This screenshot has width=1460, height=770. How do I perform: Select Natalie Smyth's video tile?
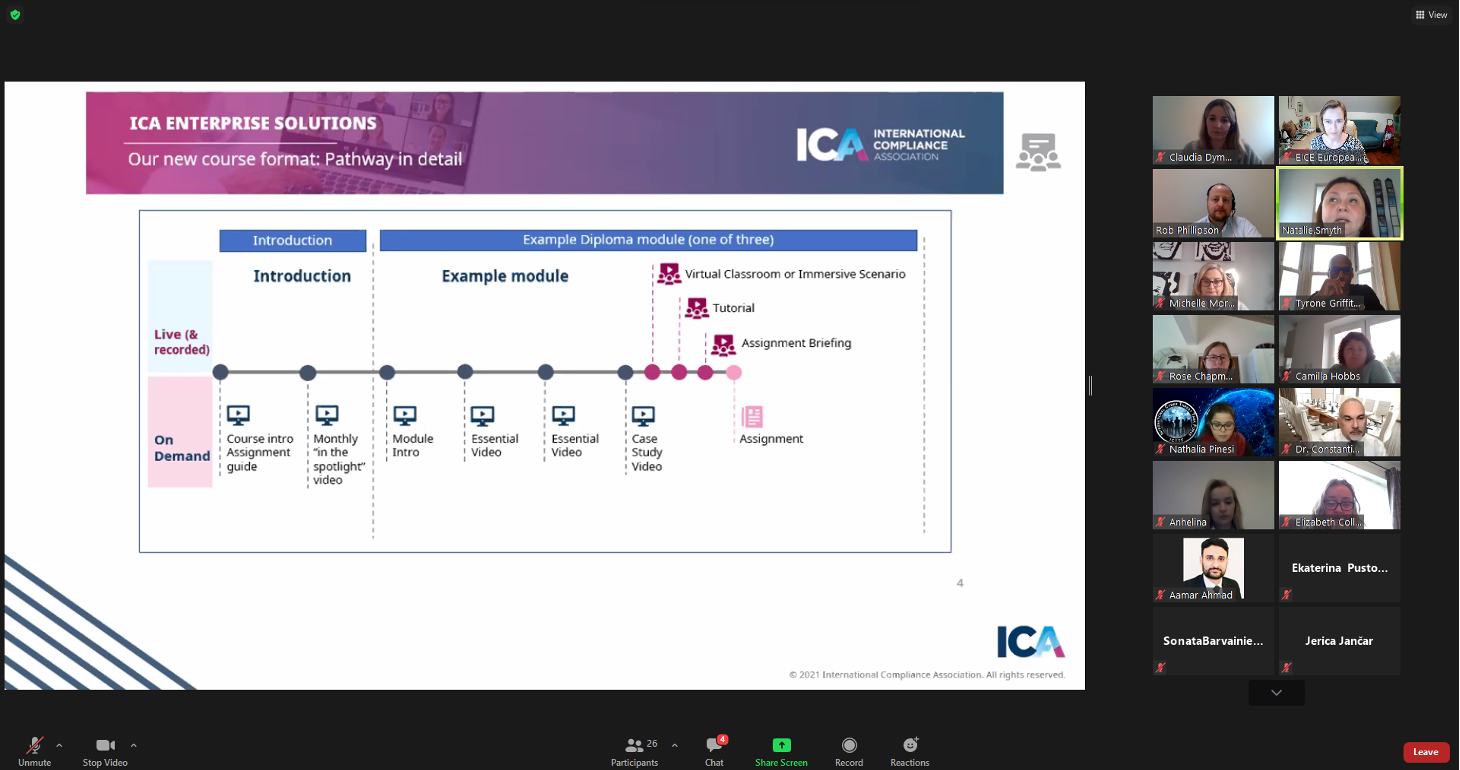click(1339, 202)
